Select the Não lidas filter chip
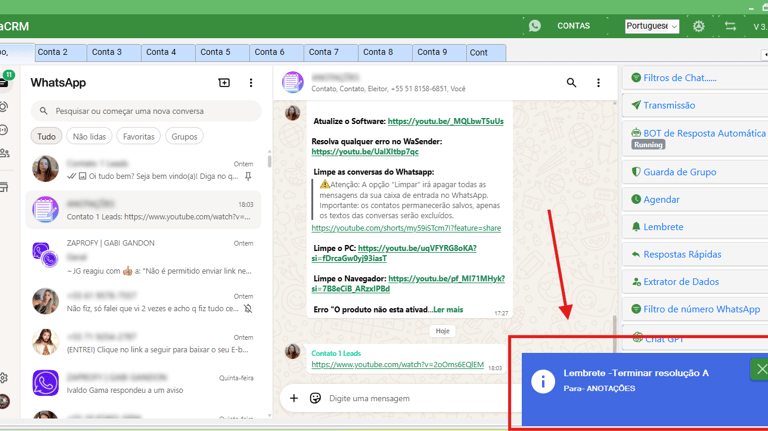Screen dimensions: 768x431 tap(89, 137)
